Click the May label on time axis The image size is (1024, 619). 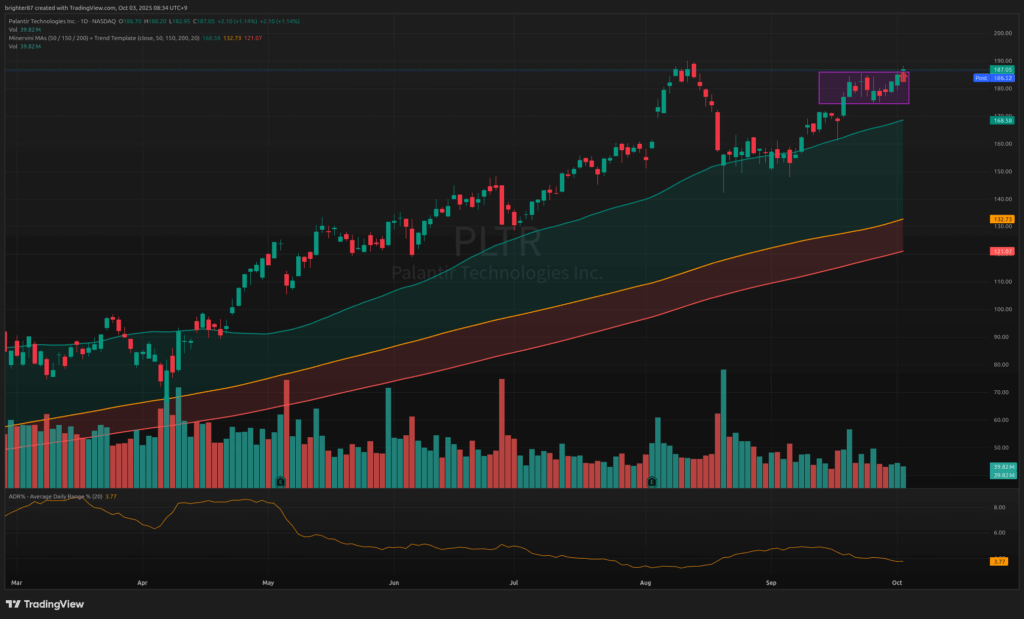(x=268, y=581)
